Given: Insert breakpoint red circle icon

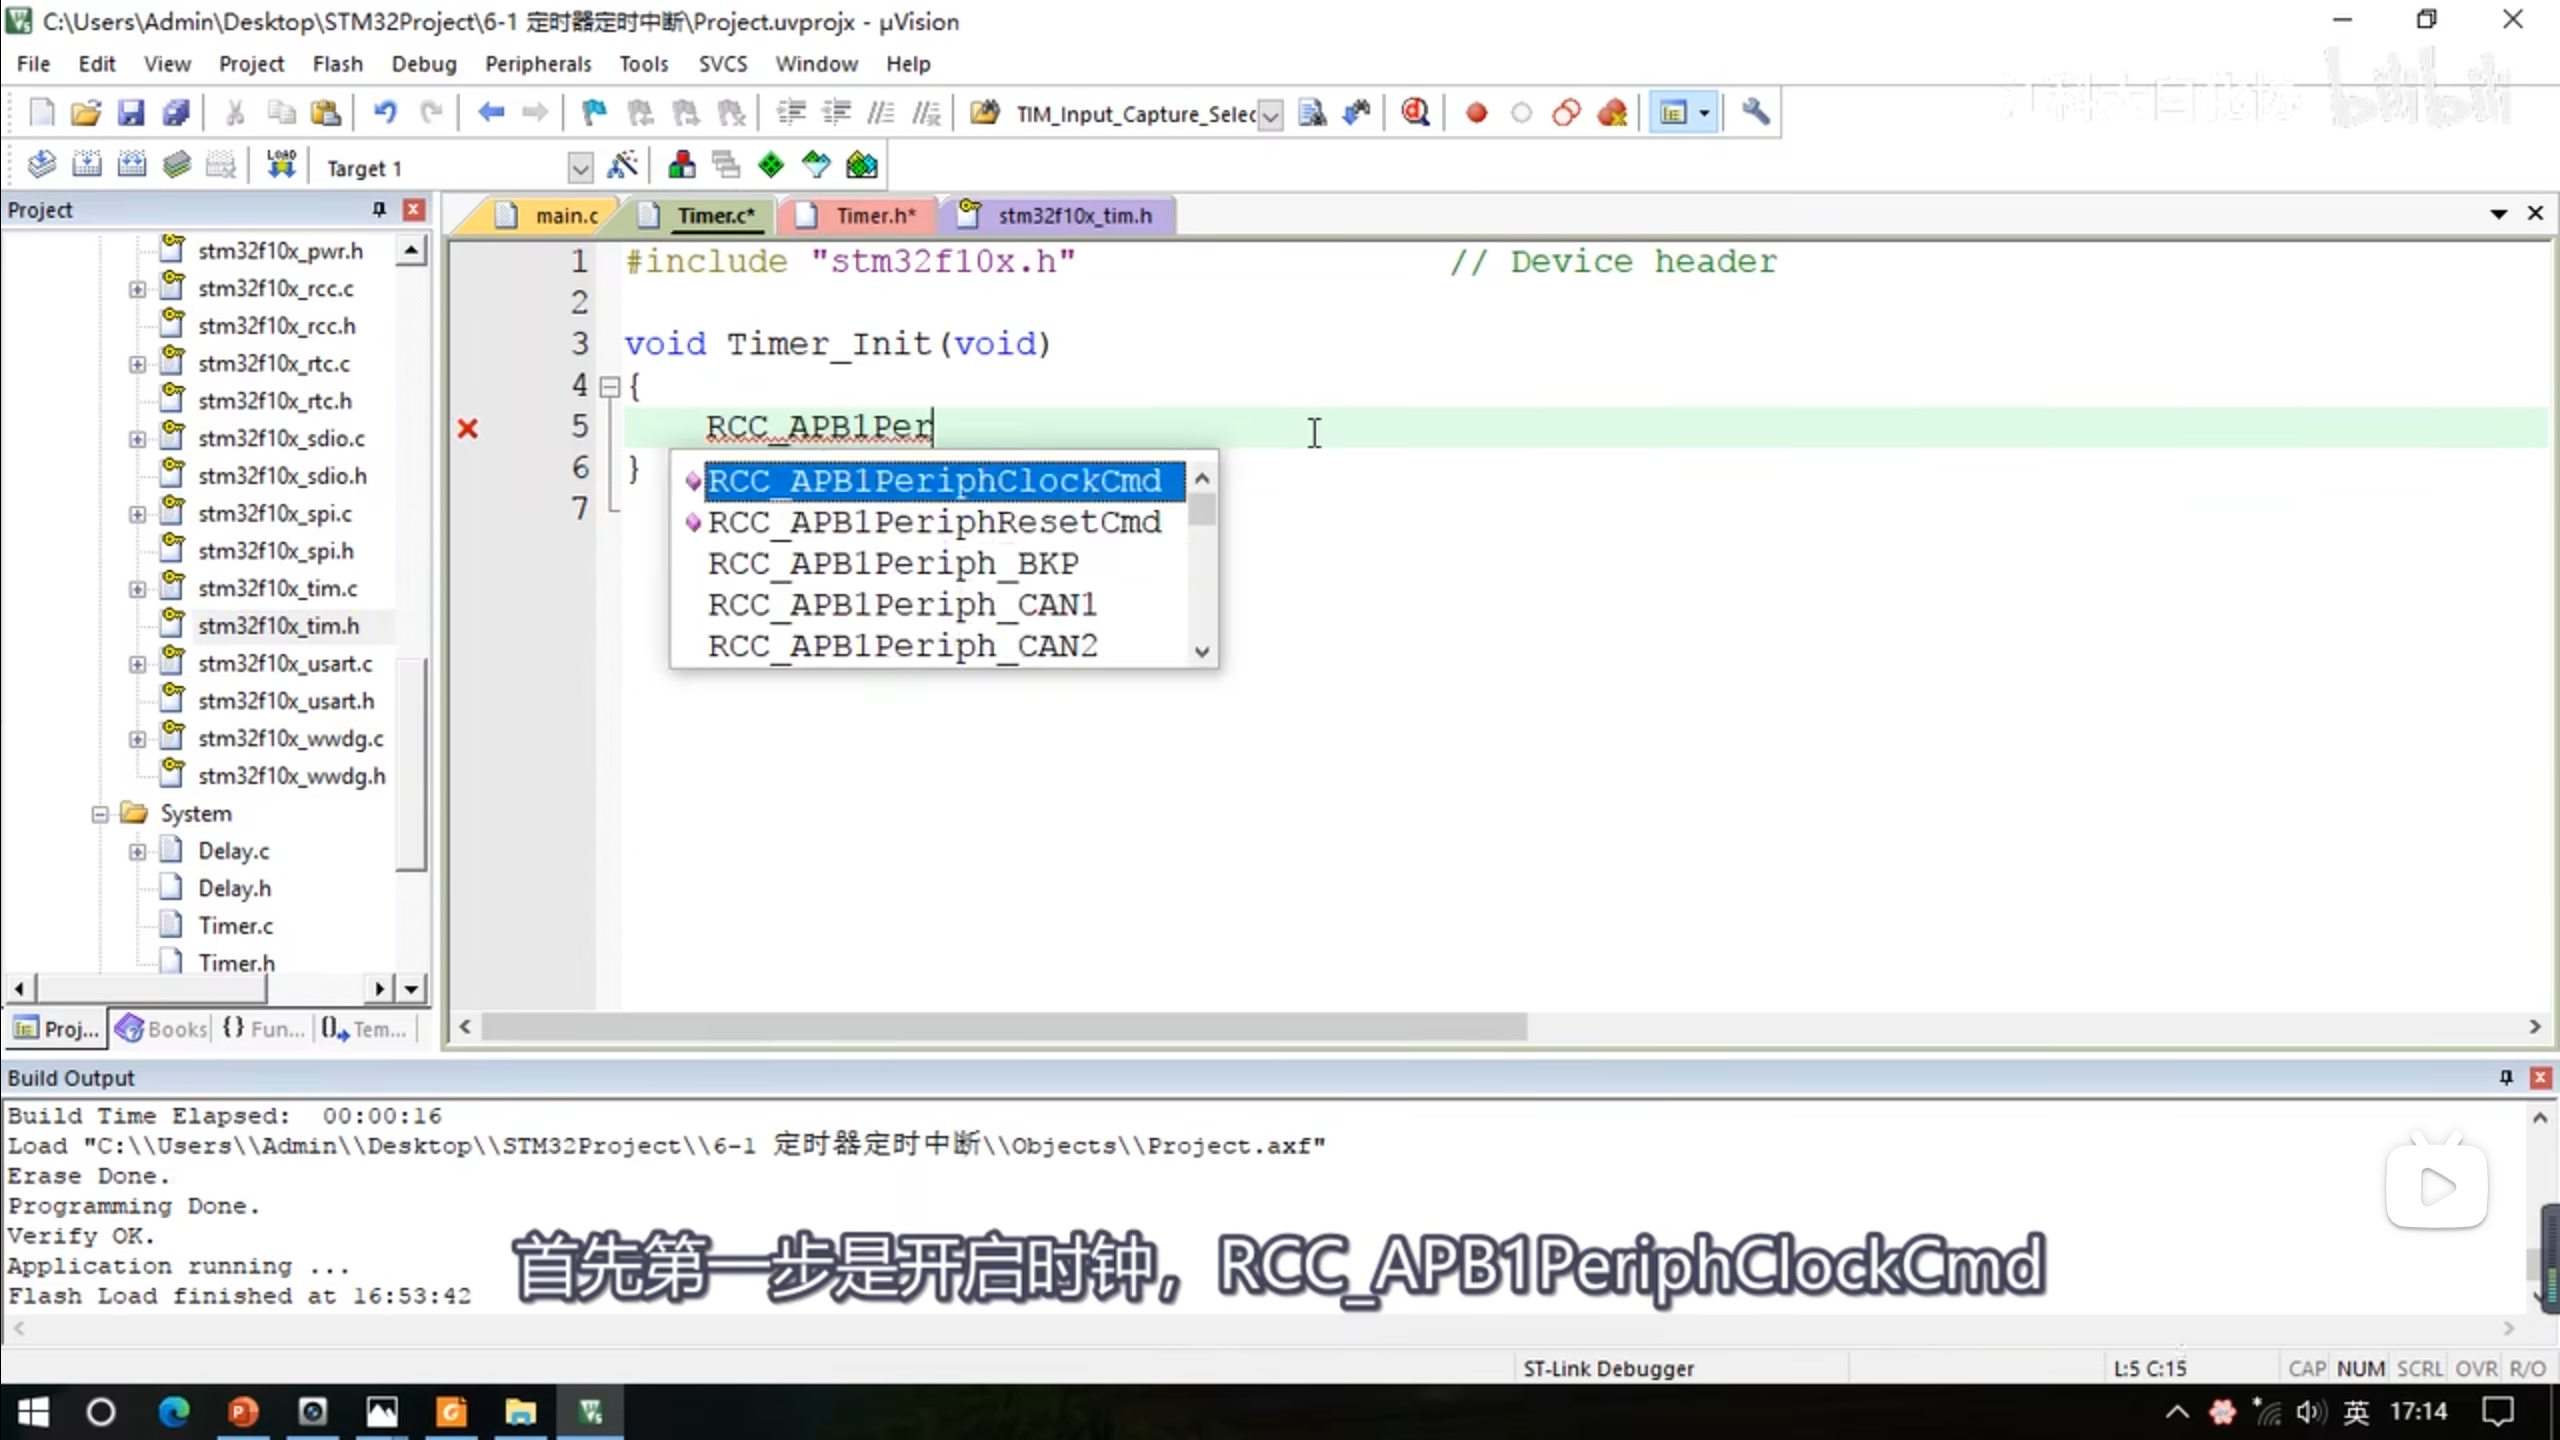Looking at the screenshot, I should pyautogui.click(x=1476, y=113).
